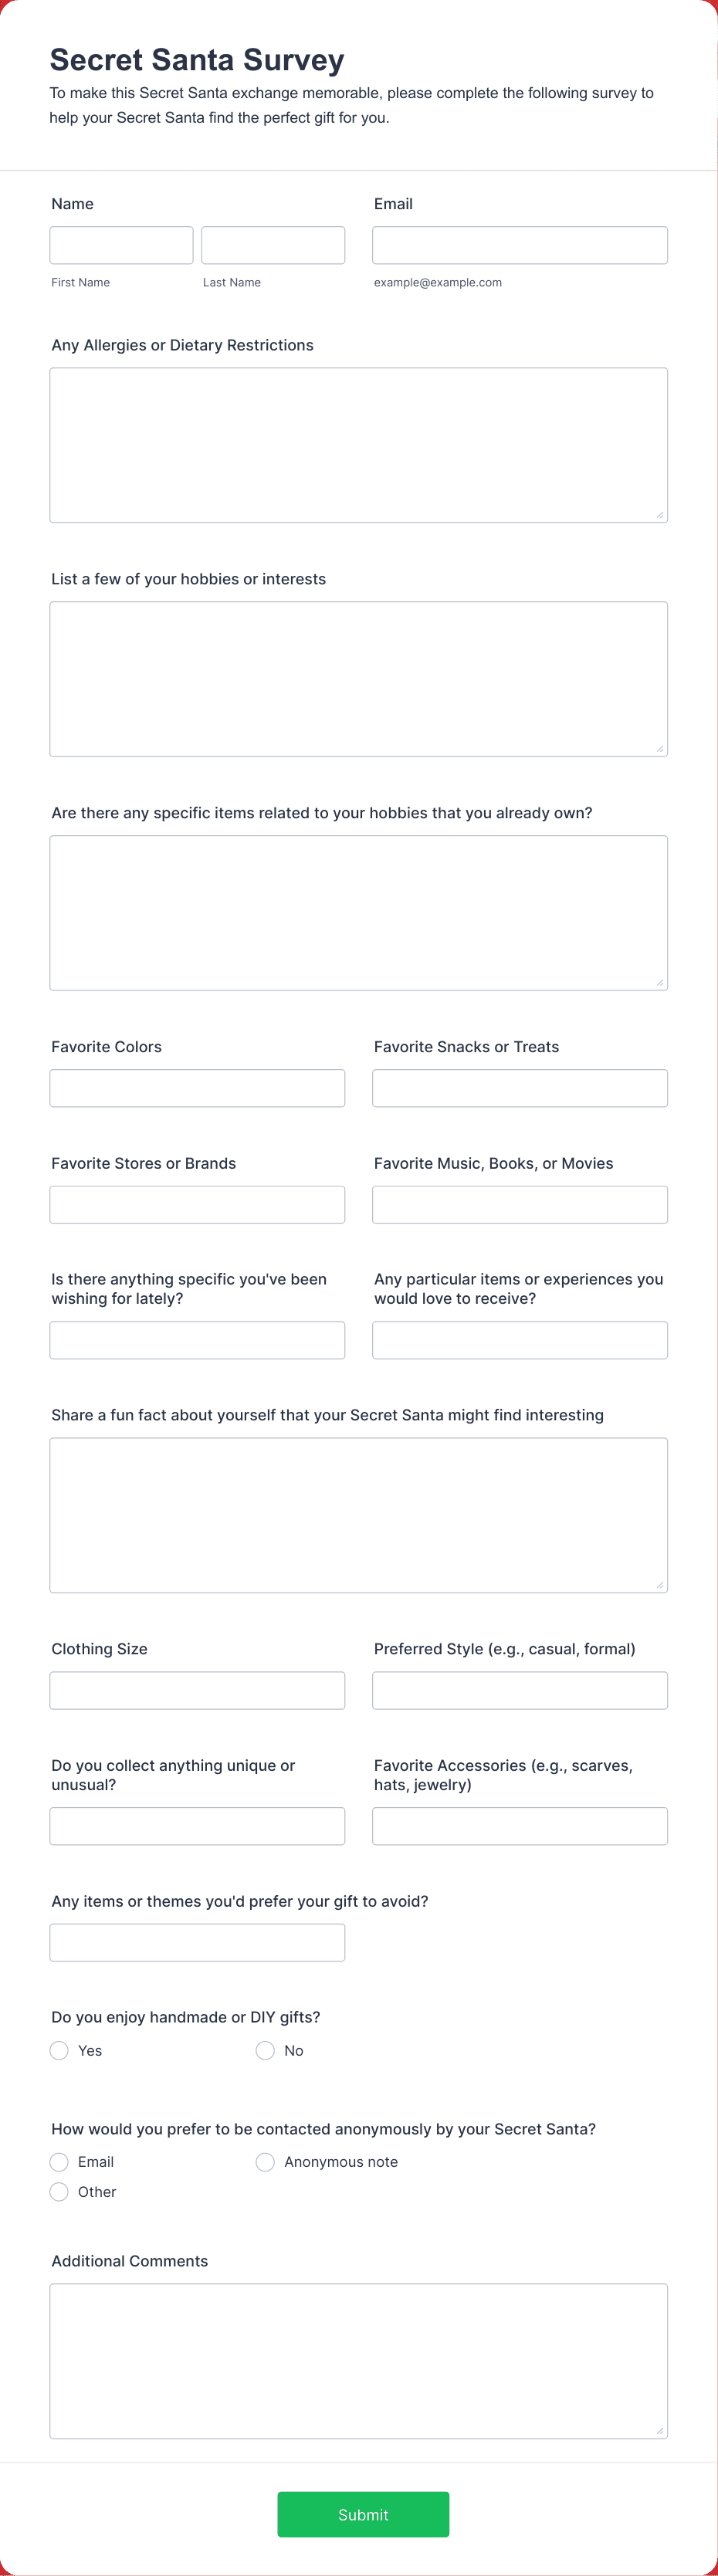
Task: Click the Preferred Style input field
Action: (520, 1690)
